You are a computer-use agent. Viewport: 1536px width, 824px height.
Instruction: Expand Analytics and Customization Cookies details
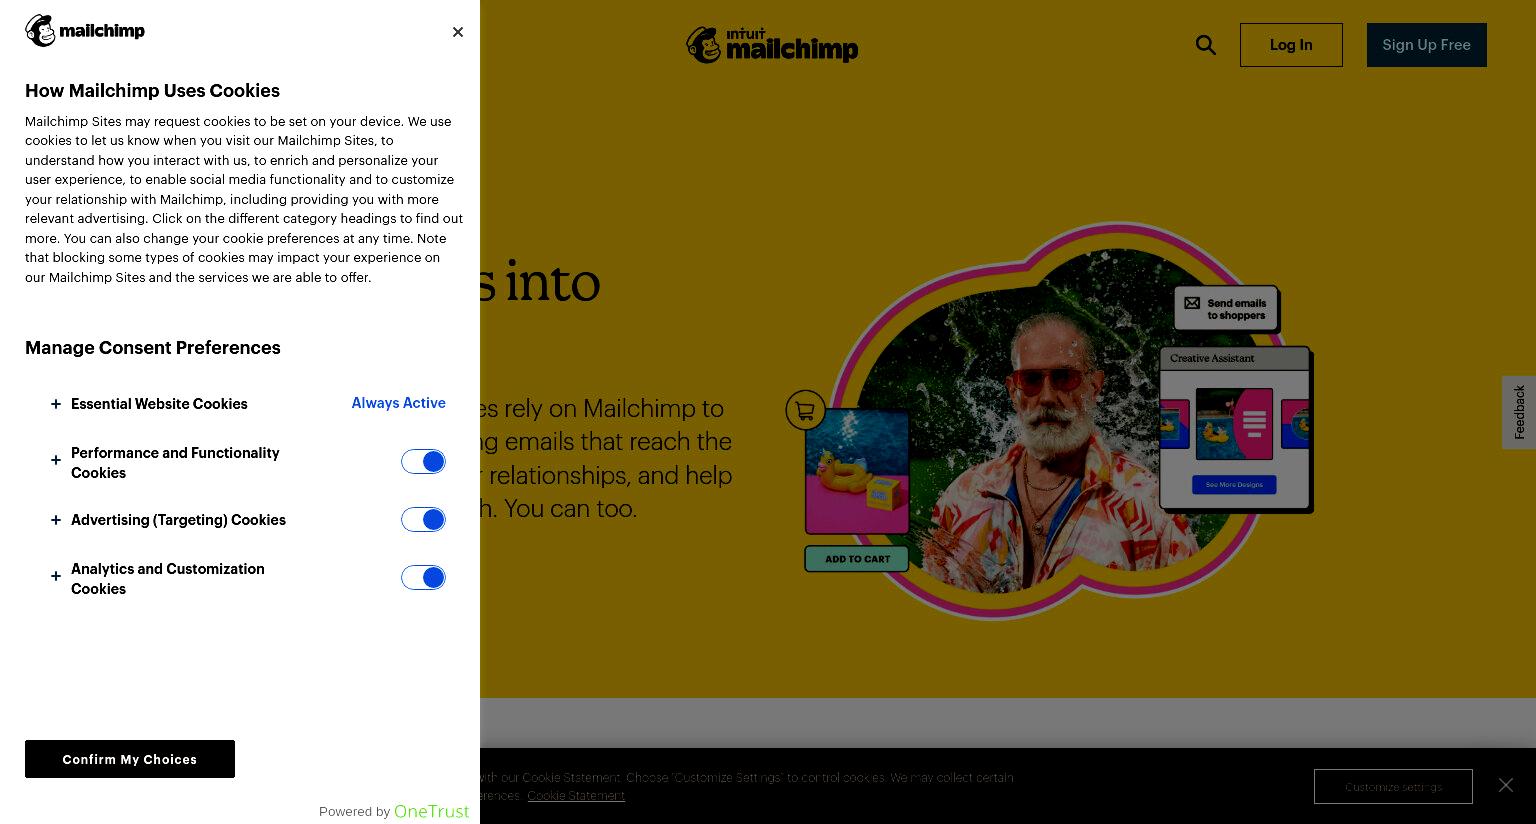point(56,576)
